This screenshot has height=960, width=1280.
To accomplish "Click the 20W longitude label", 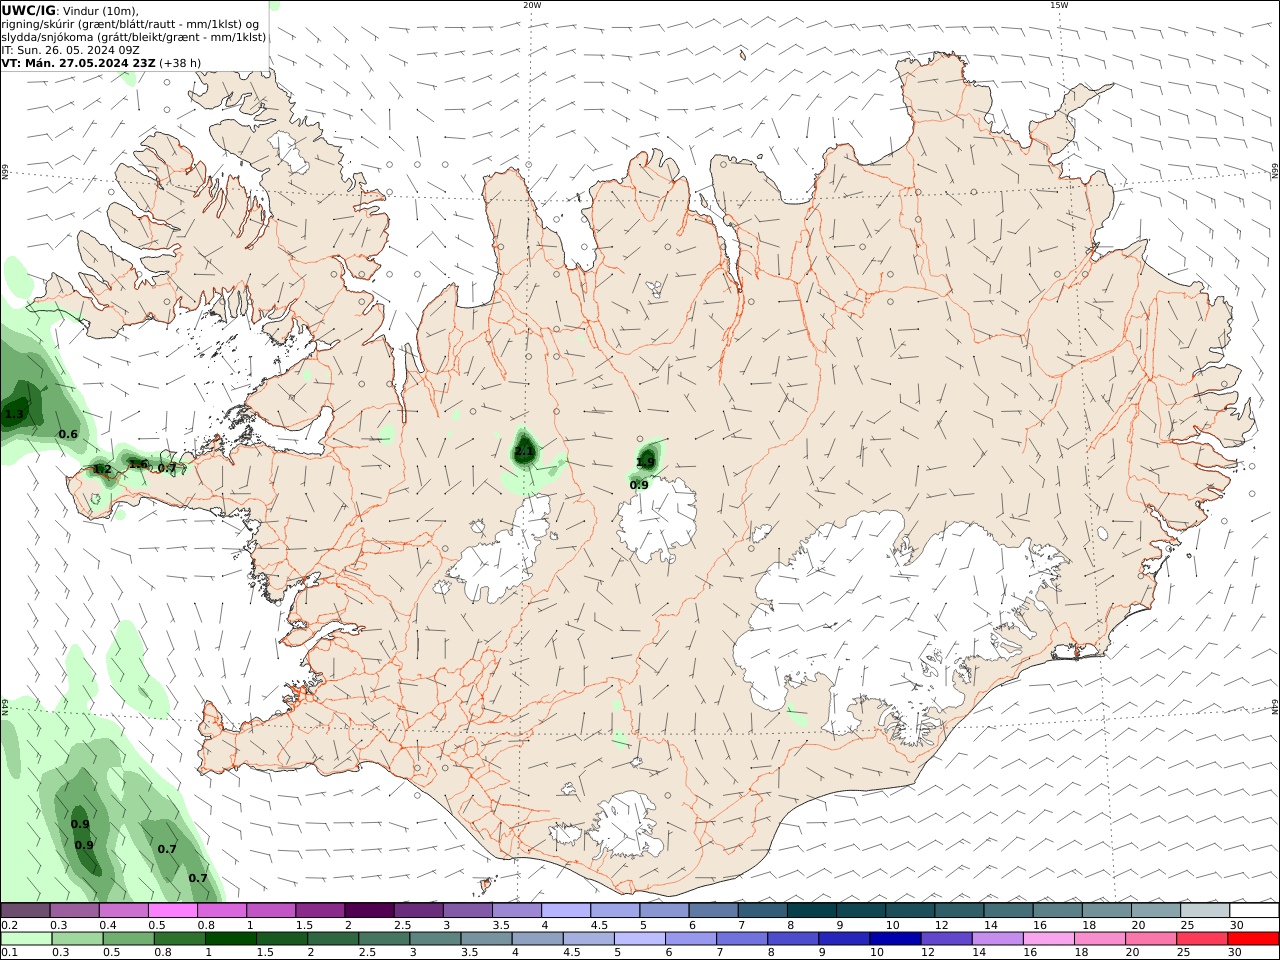I will click(532, 5).
